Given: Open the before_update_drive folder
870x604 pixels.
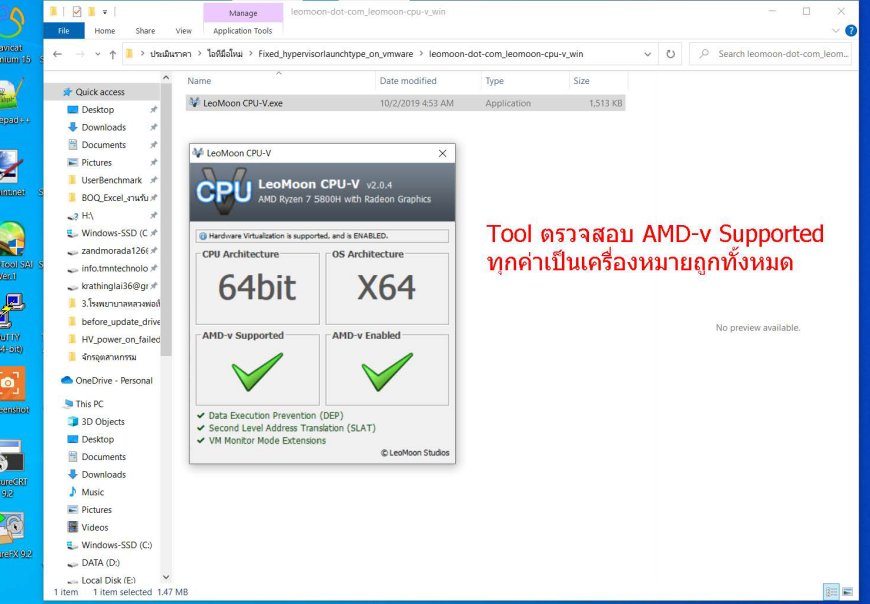Looking at the screenshot, I should click(120, 322).
